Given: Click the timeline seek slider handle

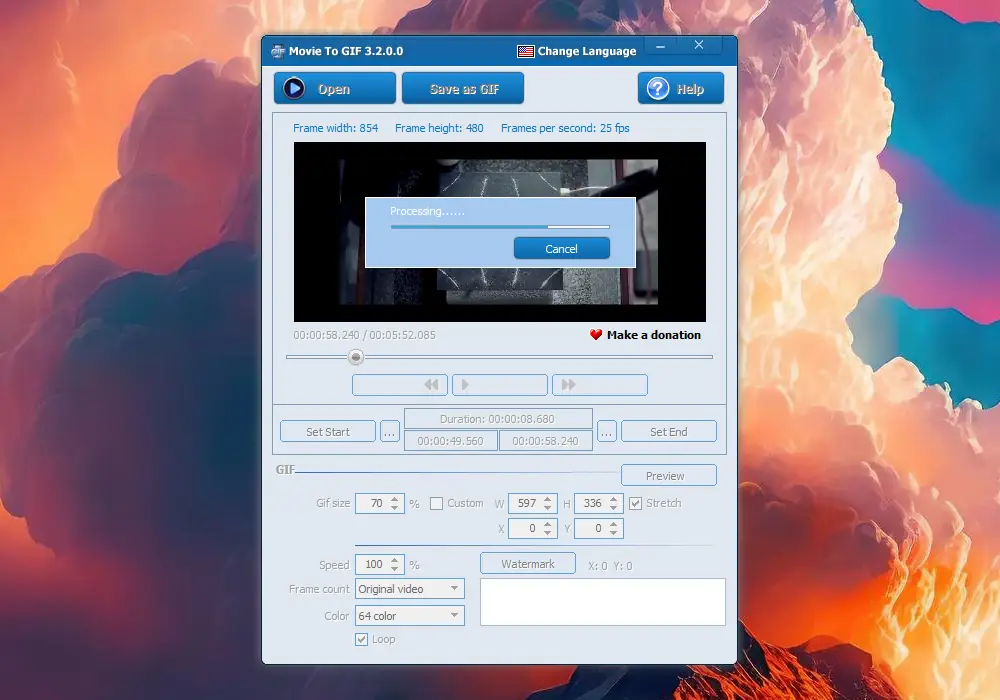Looking at the screenshot, I should 356,356.
